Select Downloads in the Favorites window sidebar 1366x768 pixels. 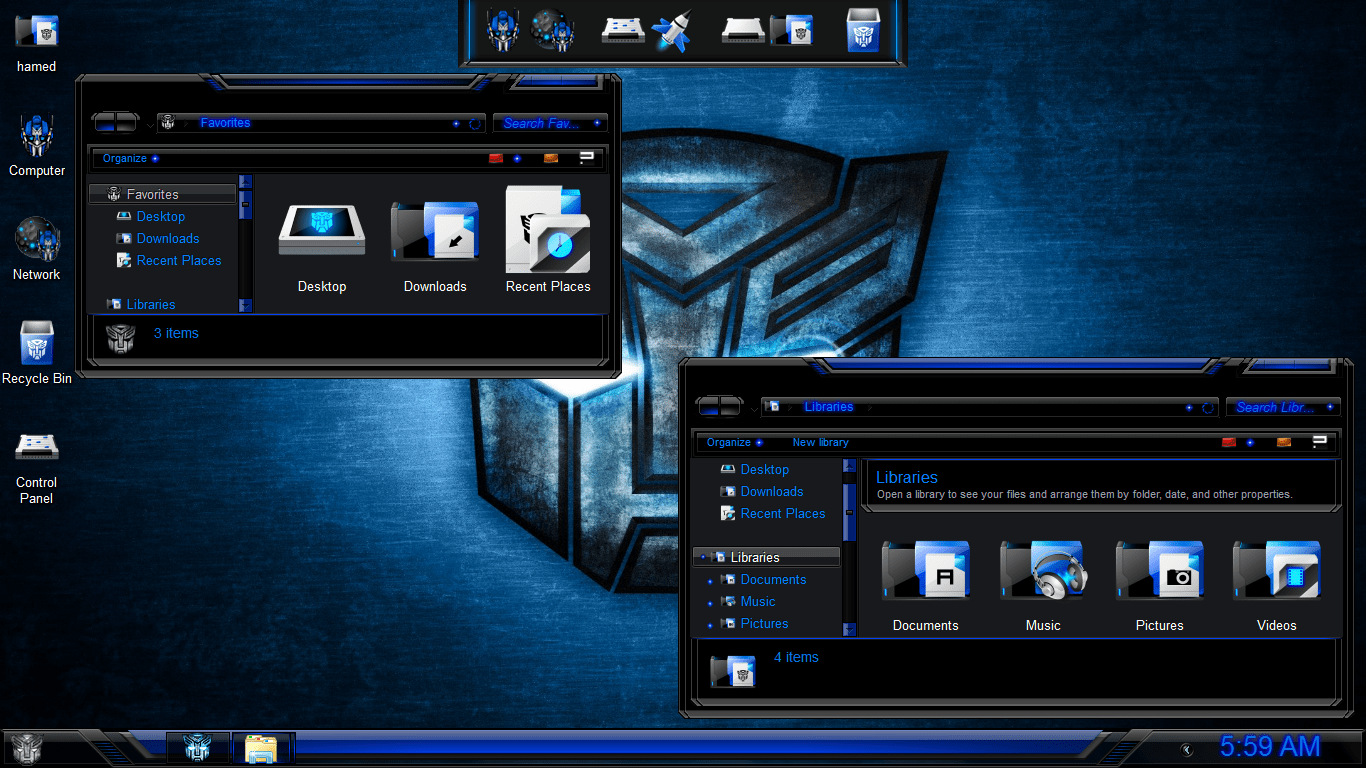(158, 238)
